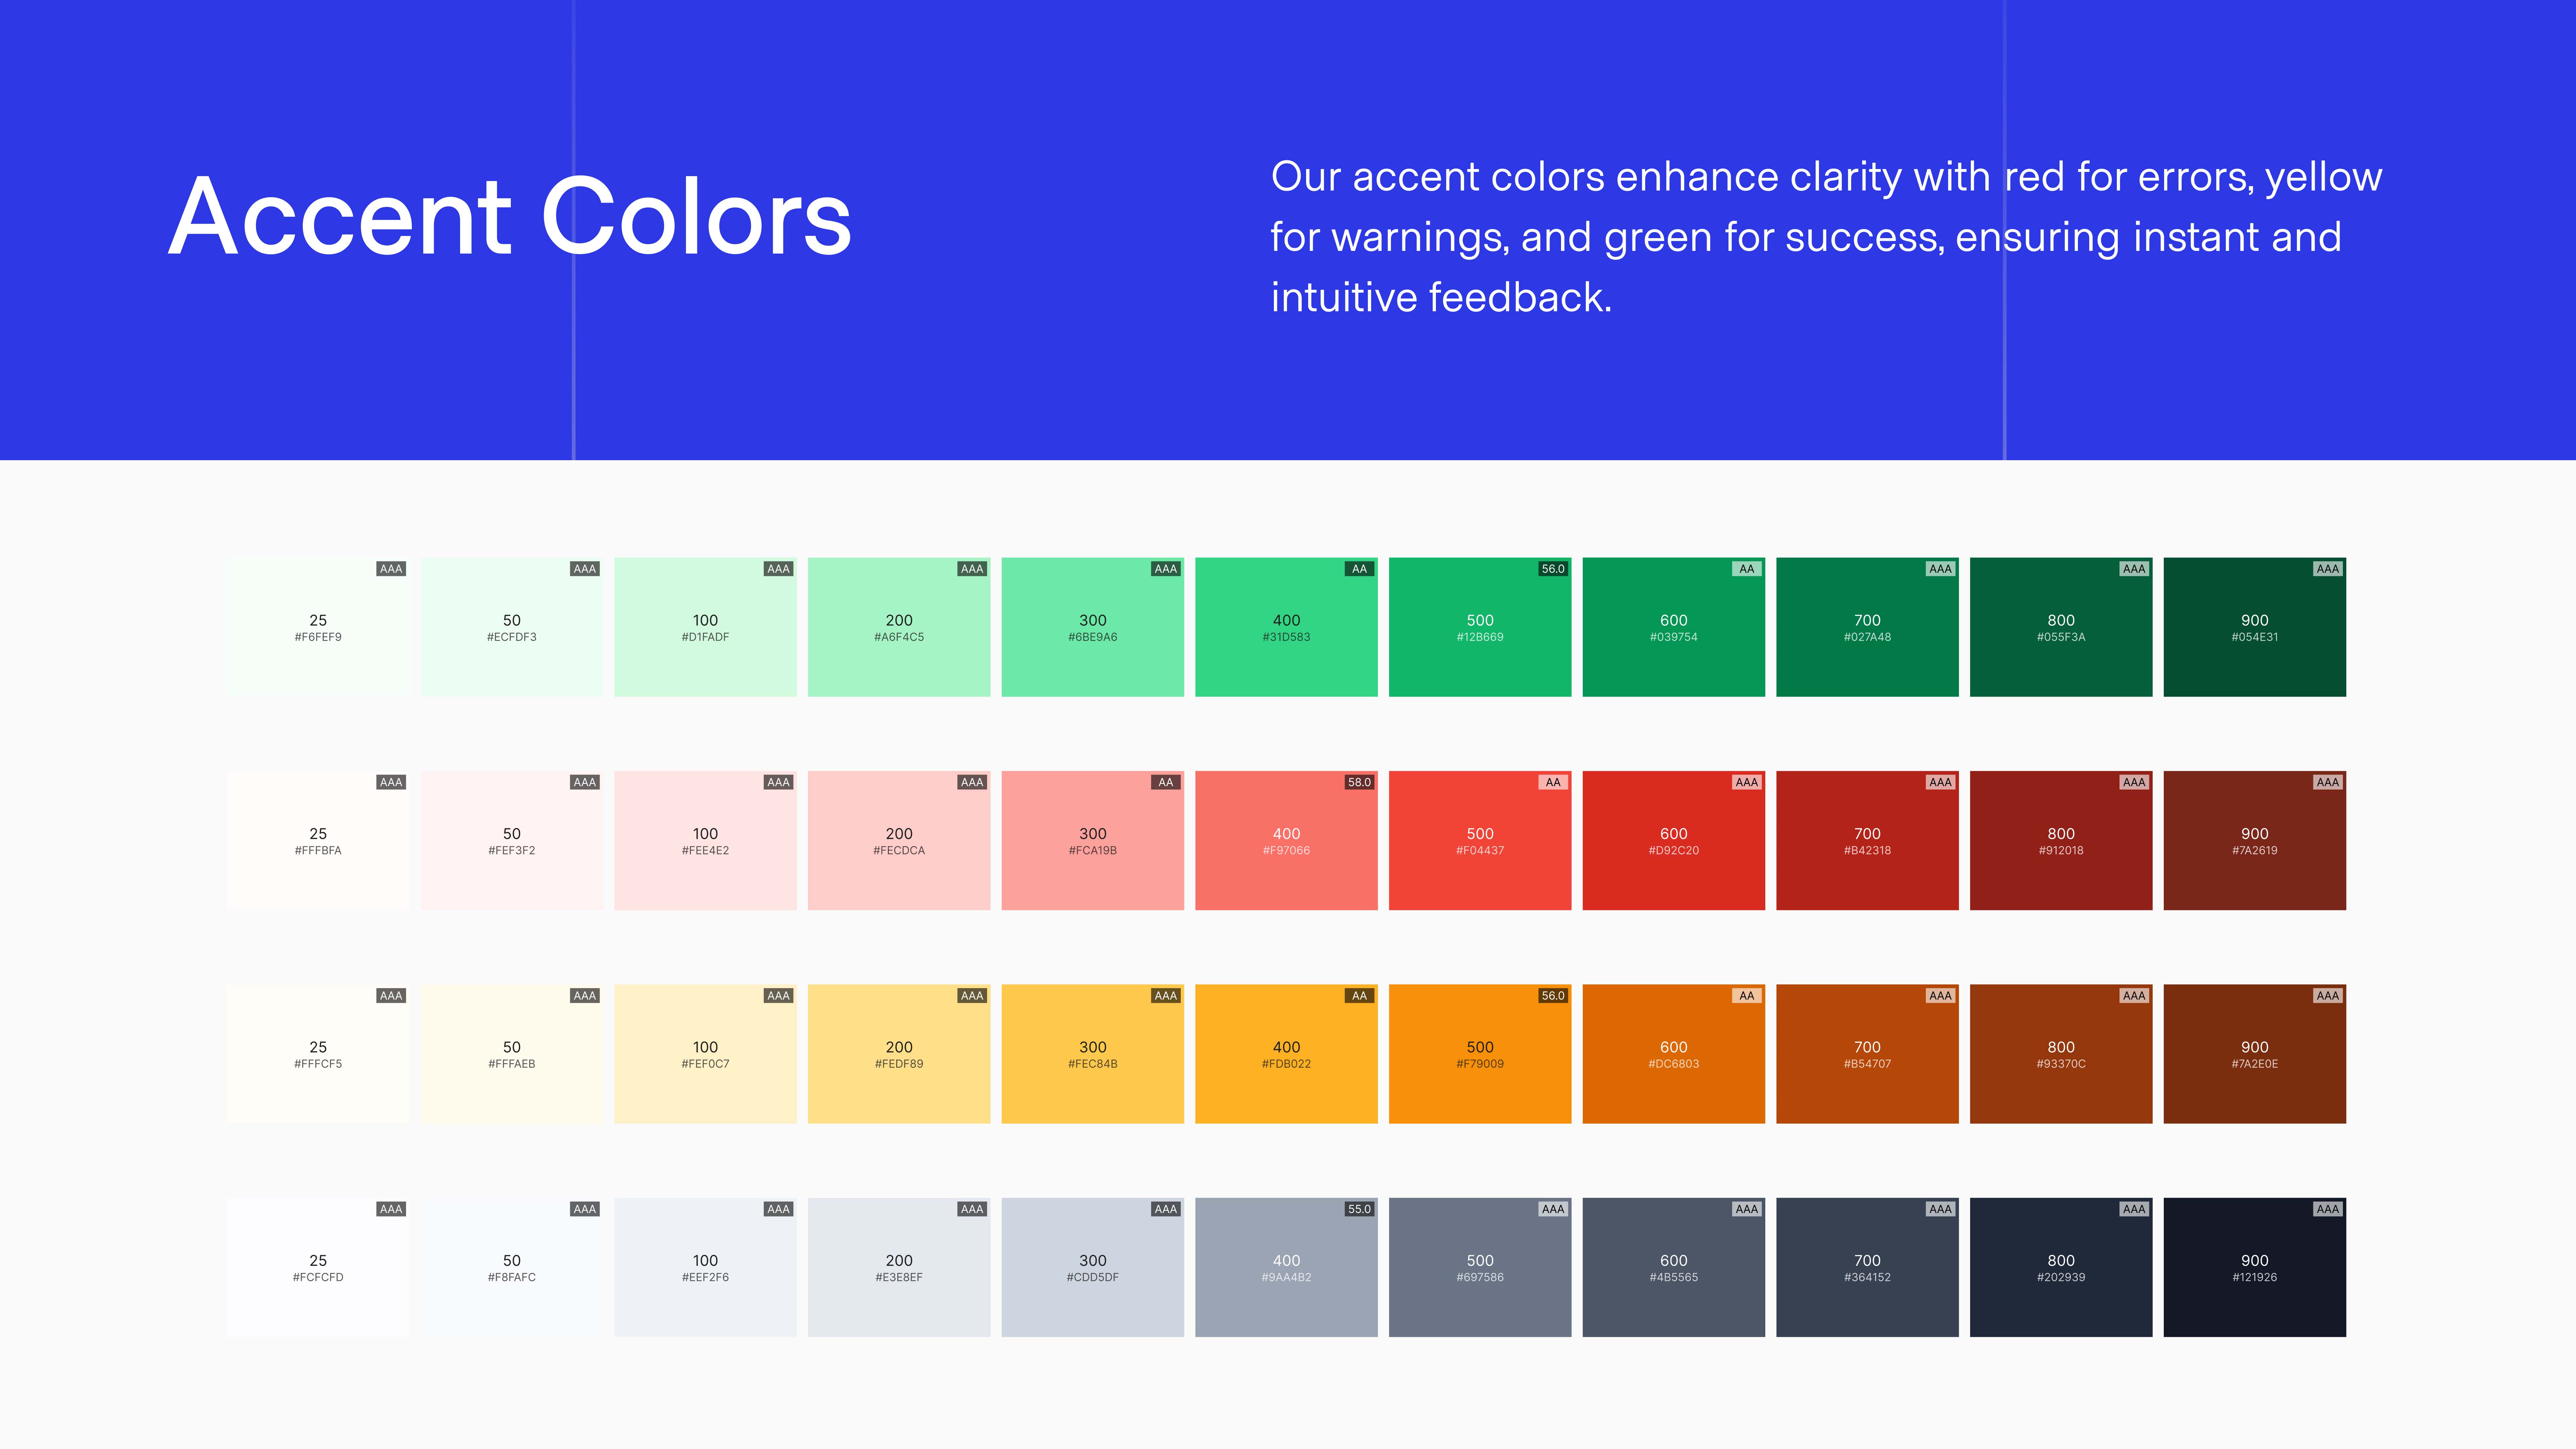Click the AA badge on red 500

tap(1553, 782)
